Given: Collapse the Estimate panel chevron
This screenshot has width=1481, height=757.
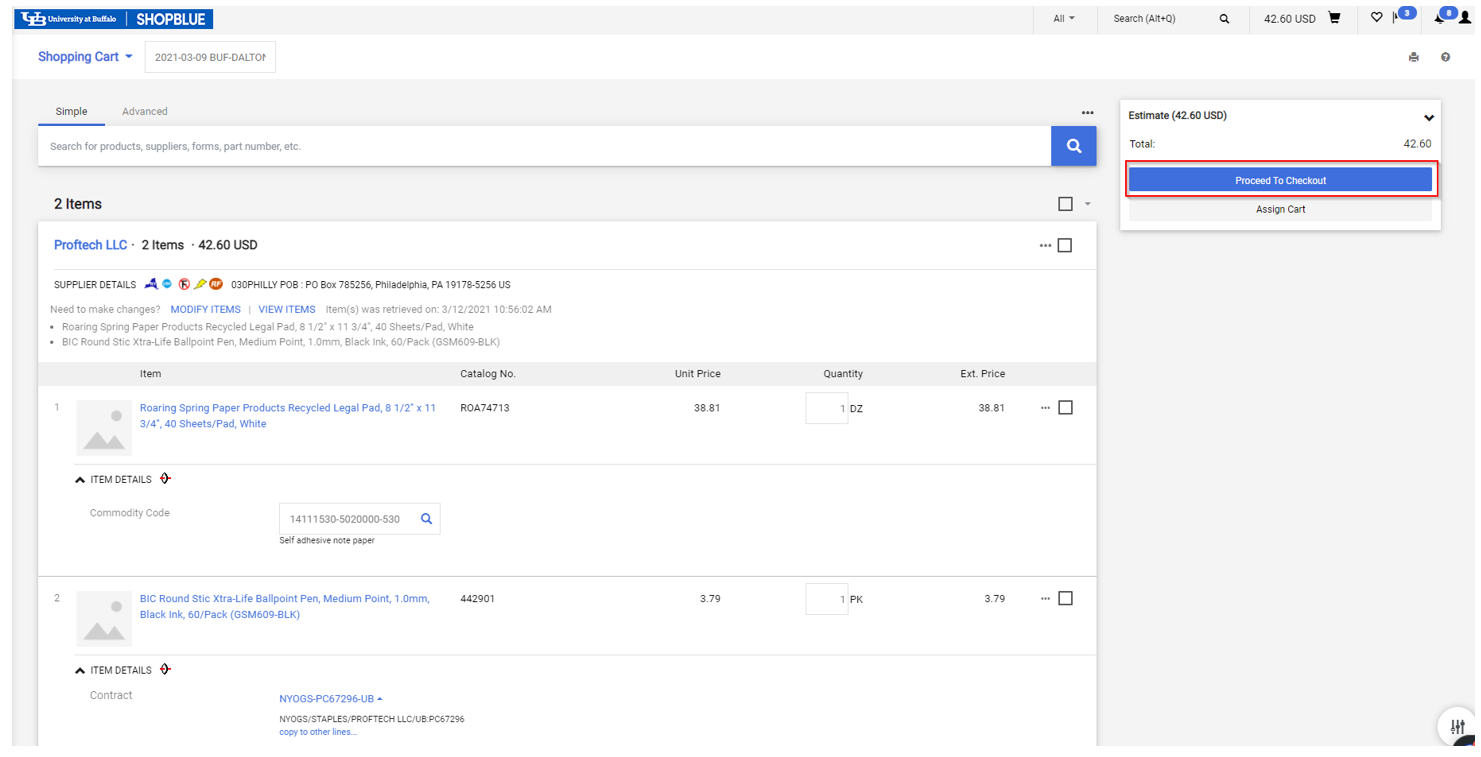Looking at the screenshot, I should tap(1429, 117).
